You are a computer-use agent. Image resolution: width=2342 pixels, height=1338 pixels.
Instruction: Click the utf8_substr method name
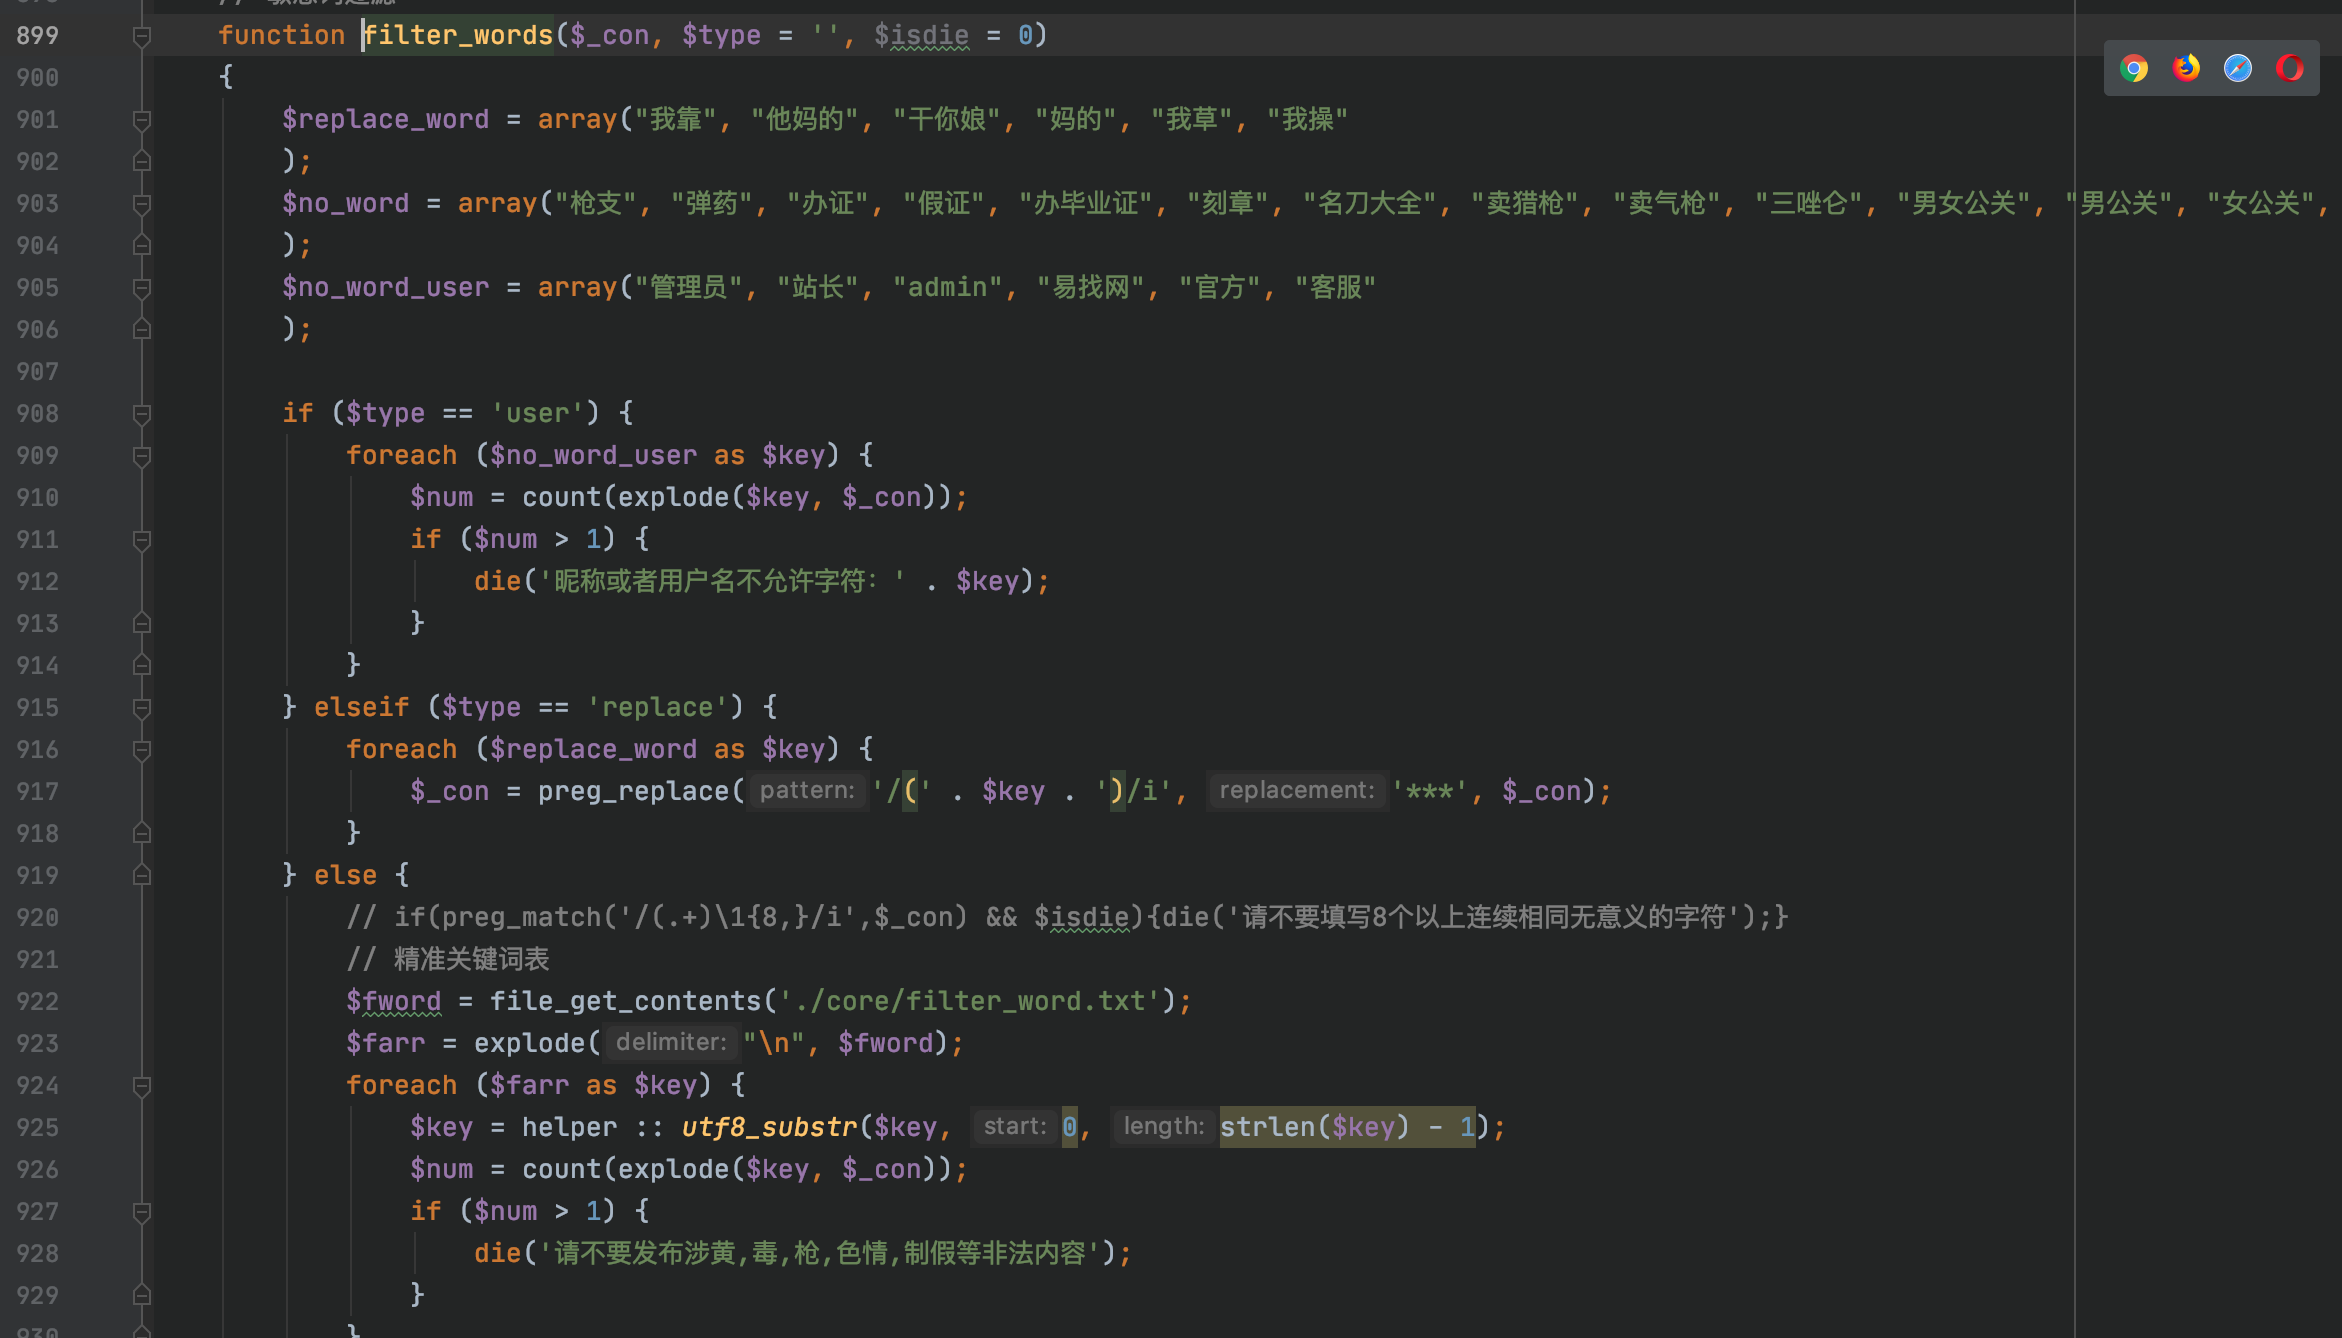(768, 1127)
